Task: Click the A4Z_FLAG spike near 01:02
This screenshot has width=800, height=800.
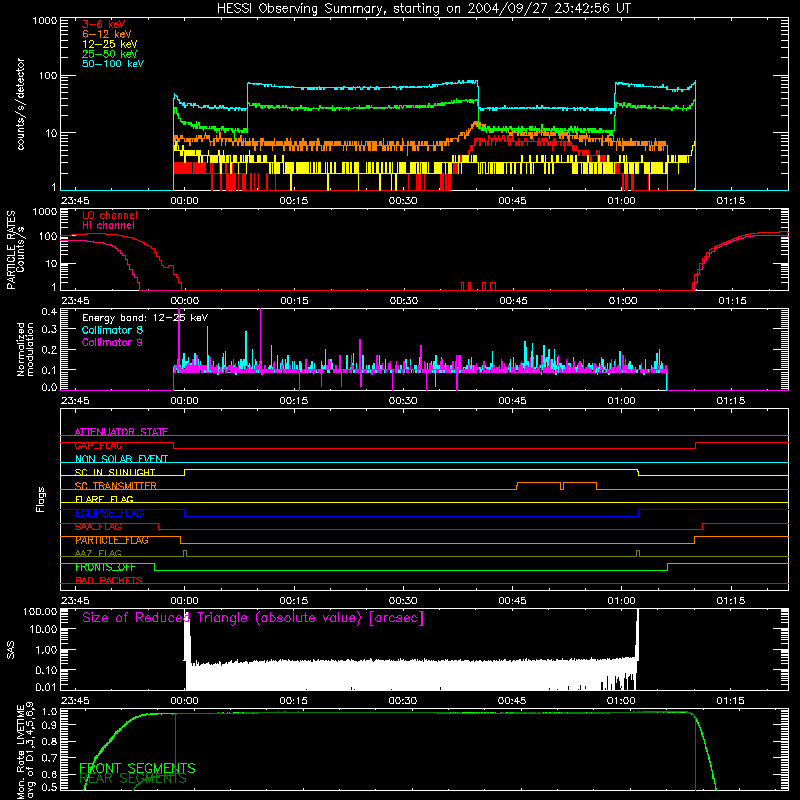Action: pyautogui.click(x=638, y=554)
